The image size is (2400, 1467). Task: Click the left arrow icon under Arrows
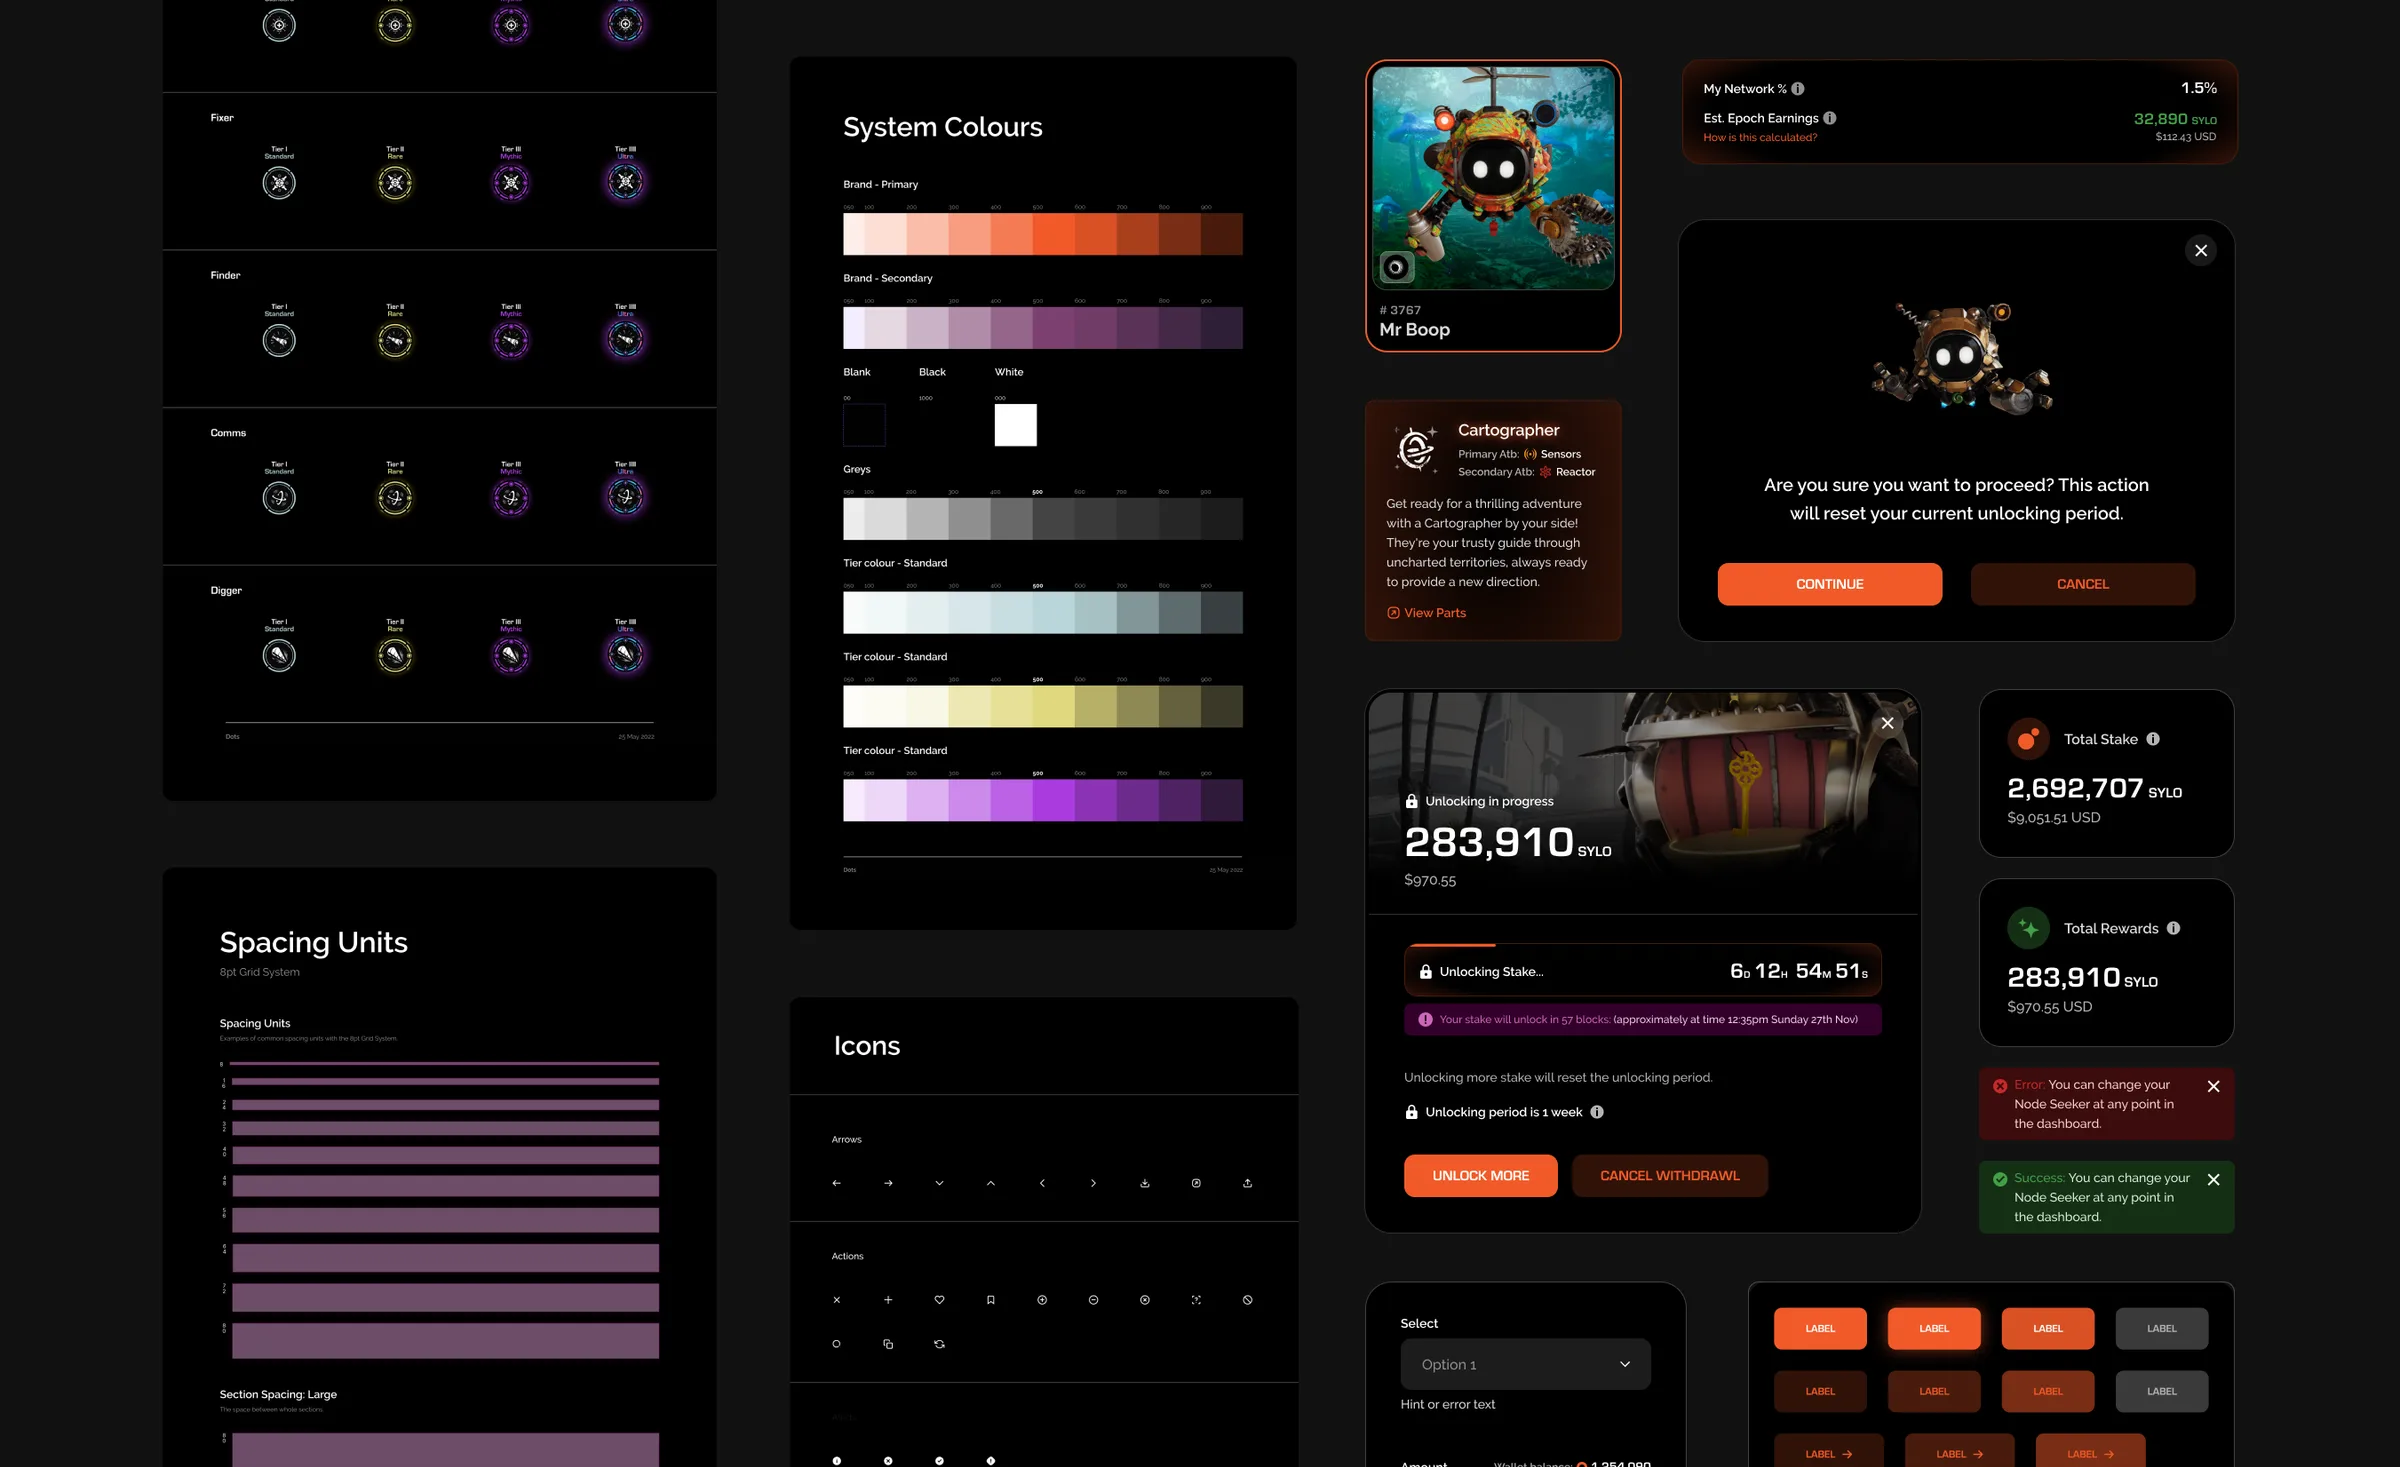pyautogui.click(x=836, y=1183)
